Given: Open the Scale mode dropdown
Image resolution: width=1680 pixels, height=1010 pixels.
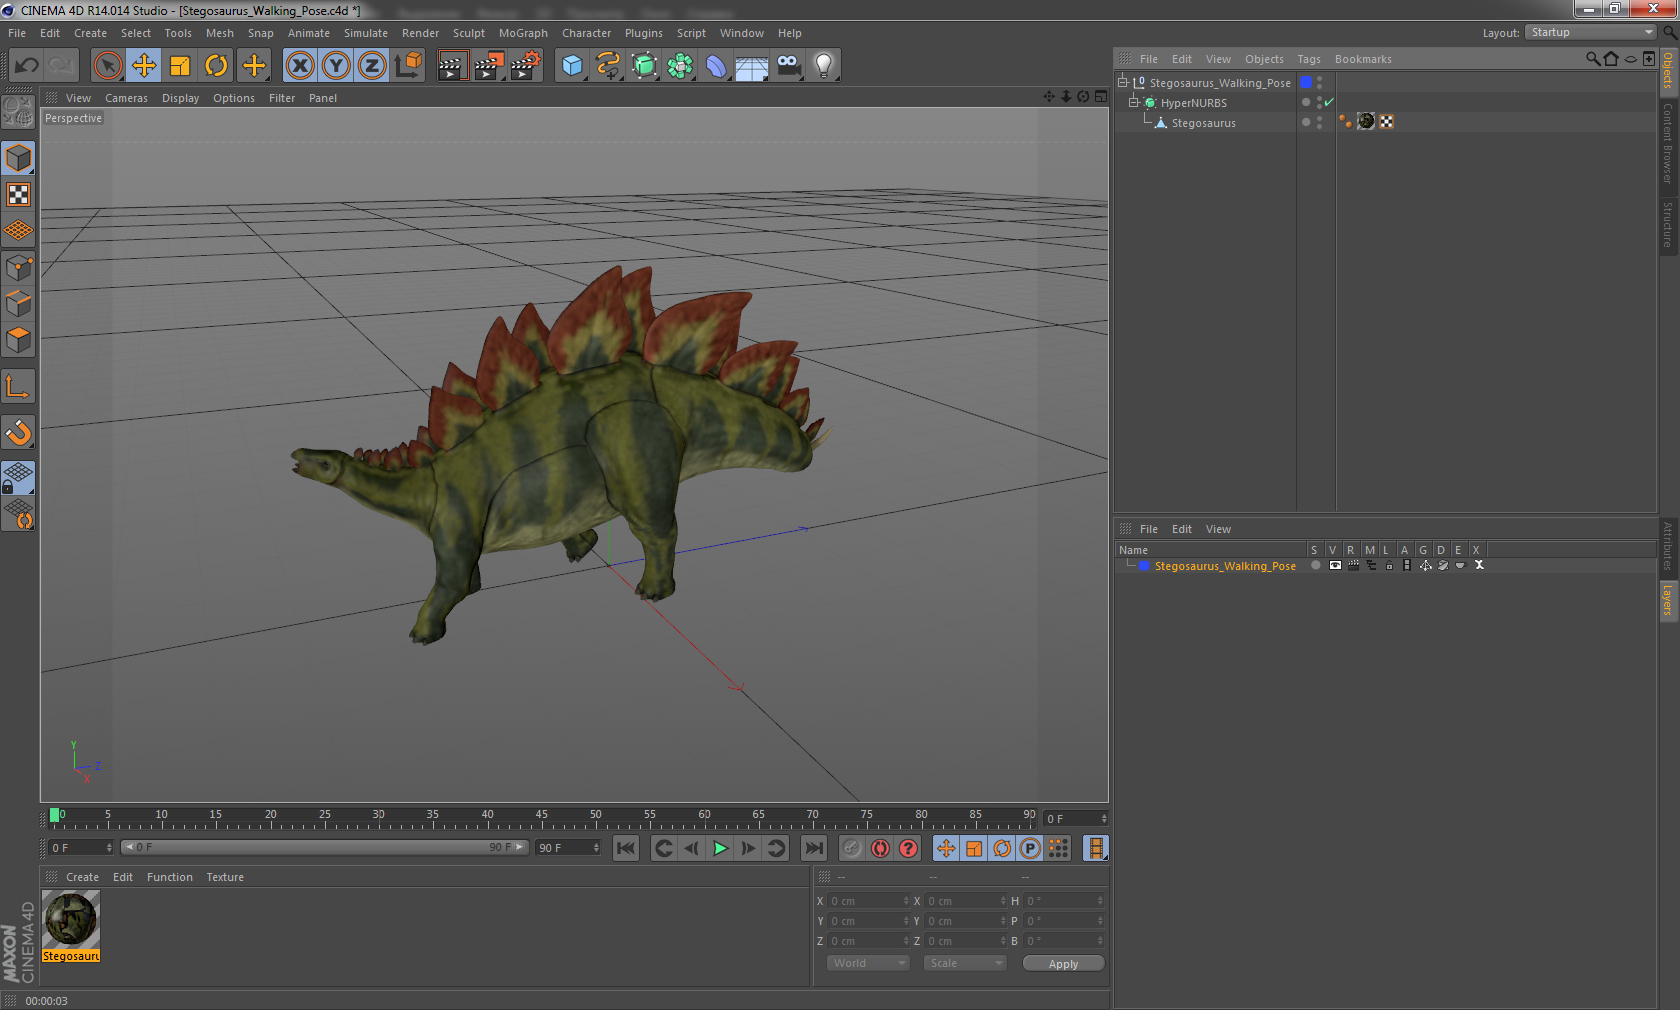Looking at the screenshot, I should [x=964, y=963].
